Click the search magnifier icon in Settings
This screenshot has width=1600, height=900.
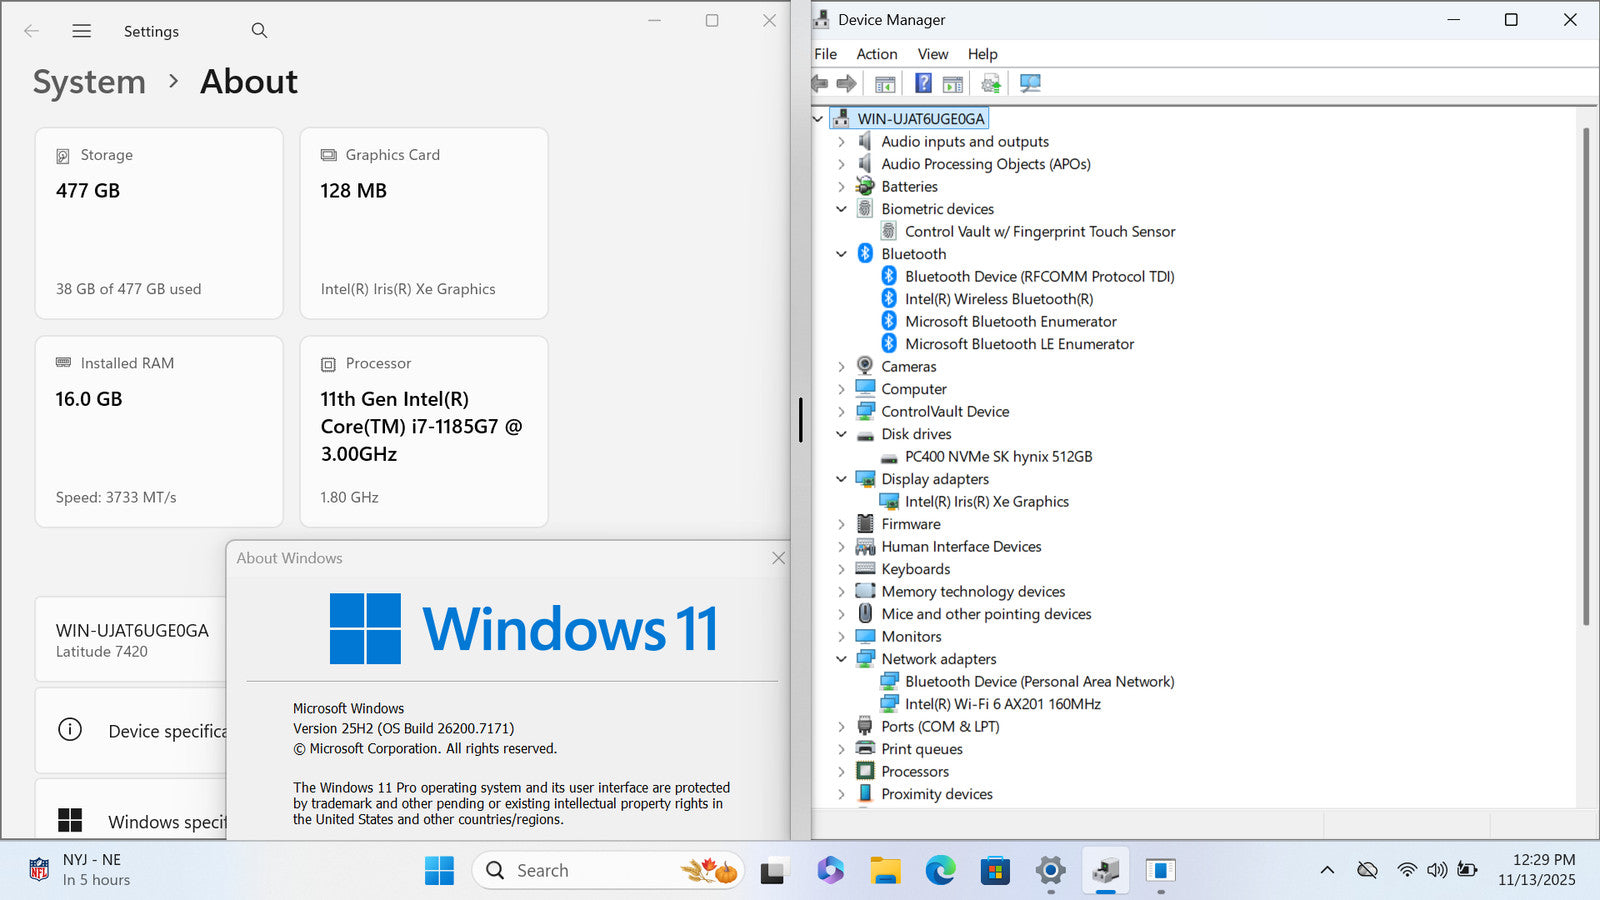coord(259,31)
